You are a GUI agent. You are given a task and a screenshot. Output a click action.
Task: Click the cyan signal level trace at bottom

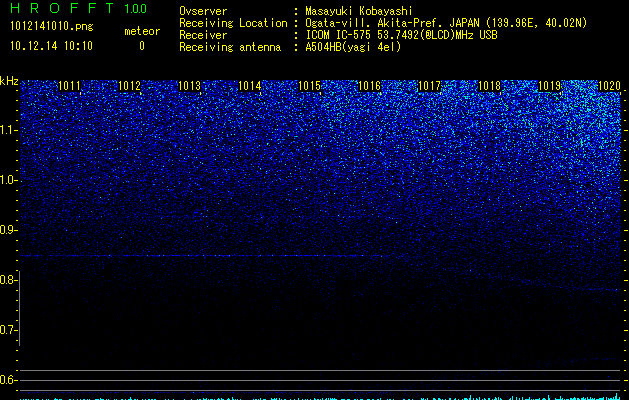[321, 398]
